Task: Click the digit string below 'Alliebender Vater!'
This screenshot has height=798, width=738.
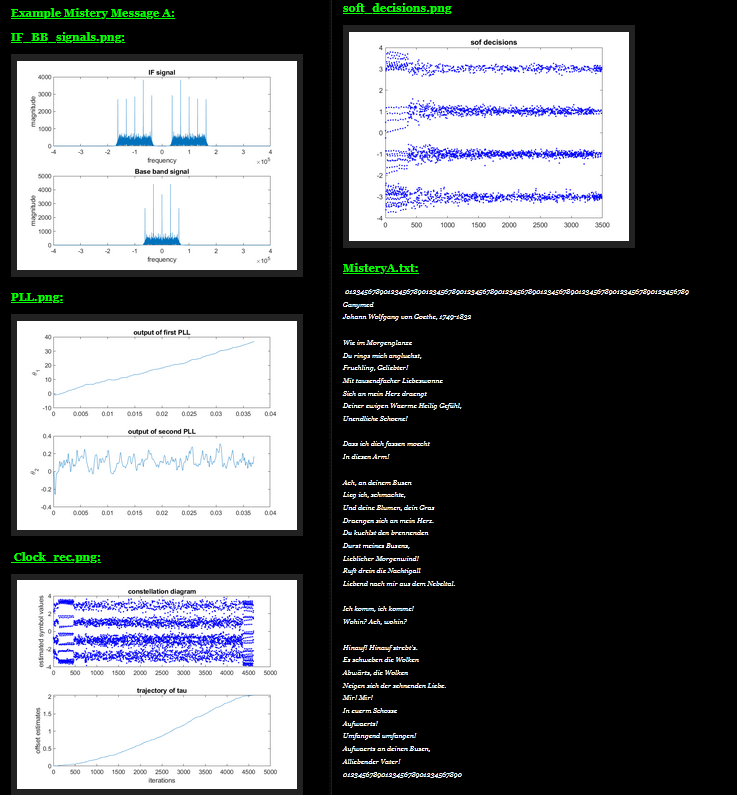Action: (403, 775)
